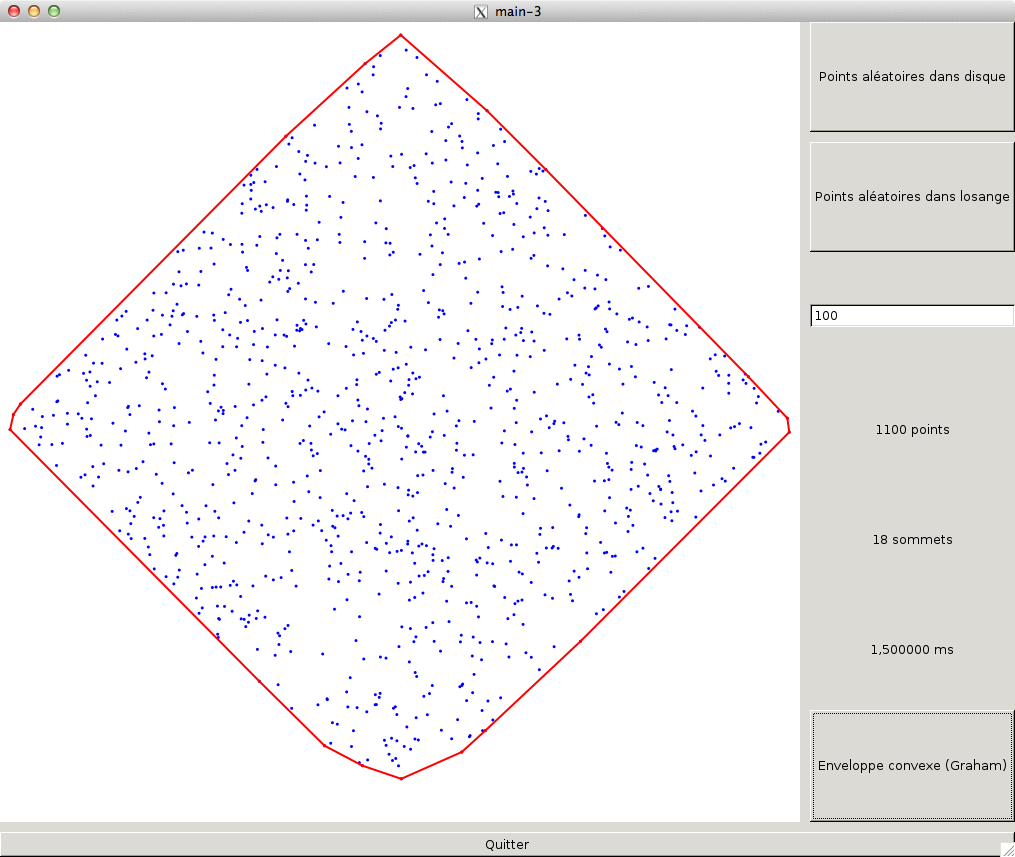Click the '1,500000 ms' timing label
The image size is (1015, 857).
click(x=911, y=650)
